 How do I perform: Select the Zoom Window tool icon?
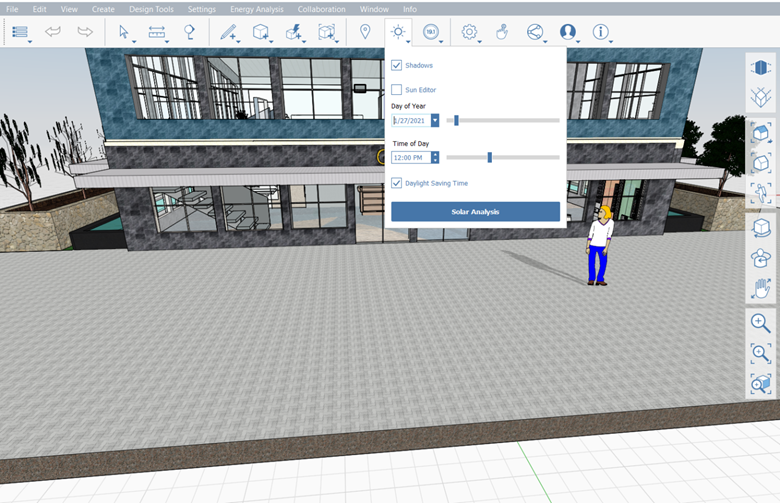(761, 354)
